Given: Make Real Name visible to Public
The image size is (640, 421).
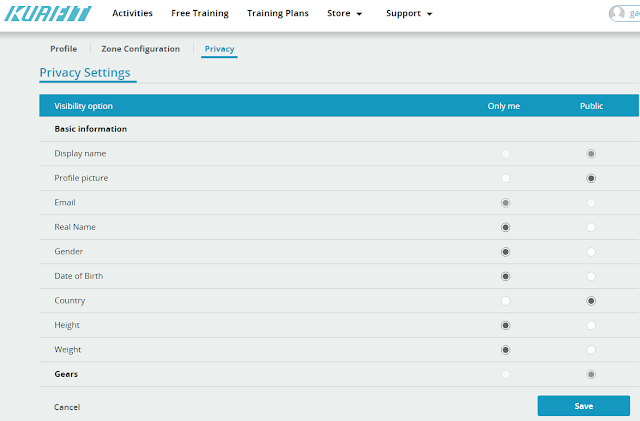Looking at the screenshot, I should [x=591, y=227].
